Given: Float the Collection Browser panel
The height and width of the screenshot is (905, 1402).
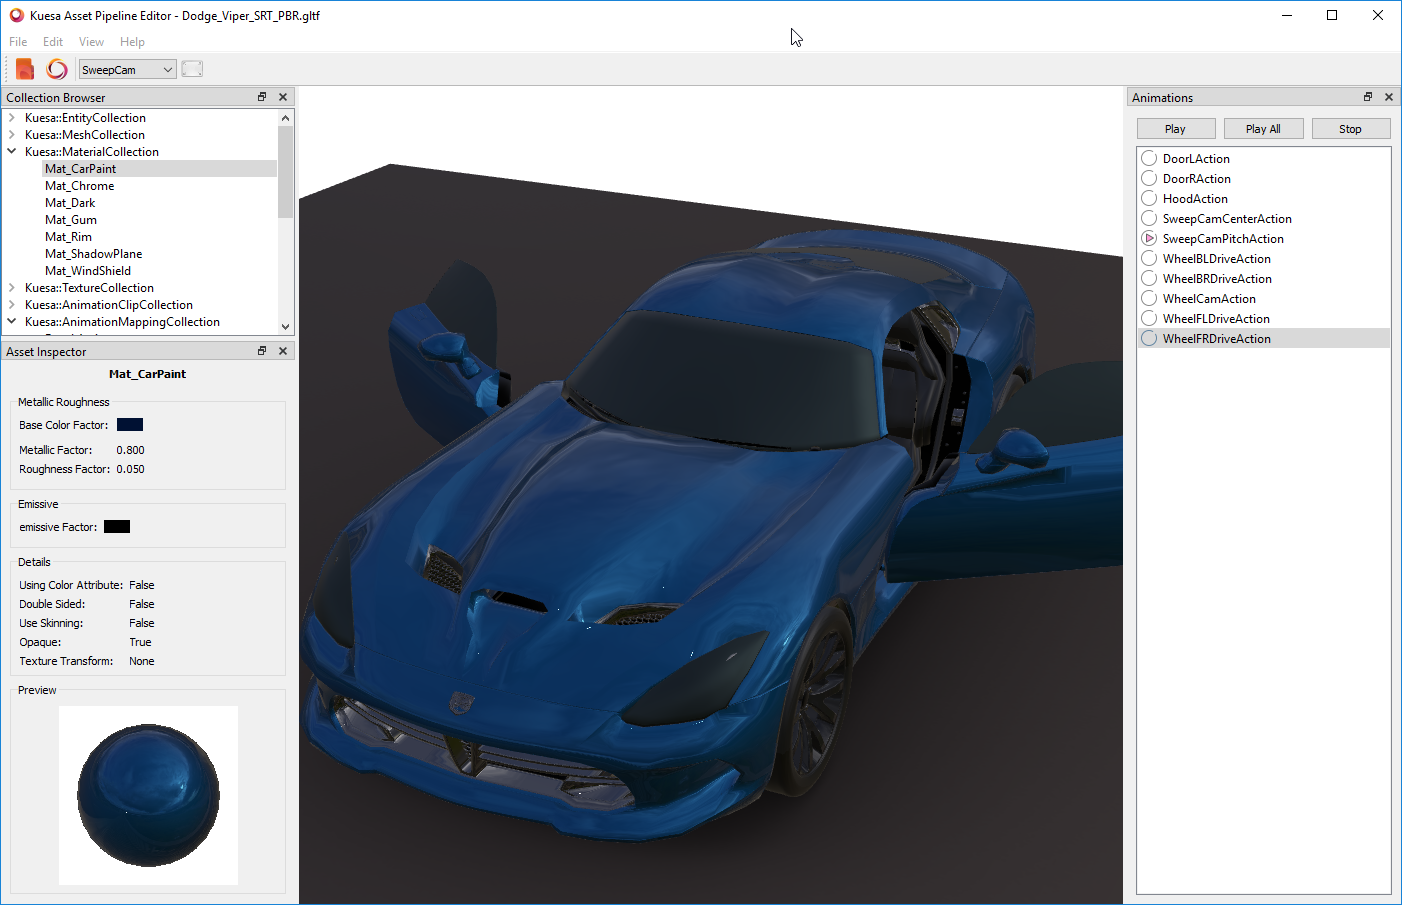Looking at the screenshot, I should click(262, 97).
